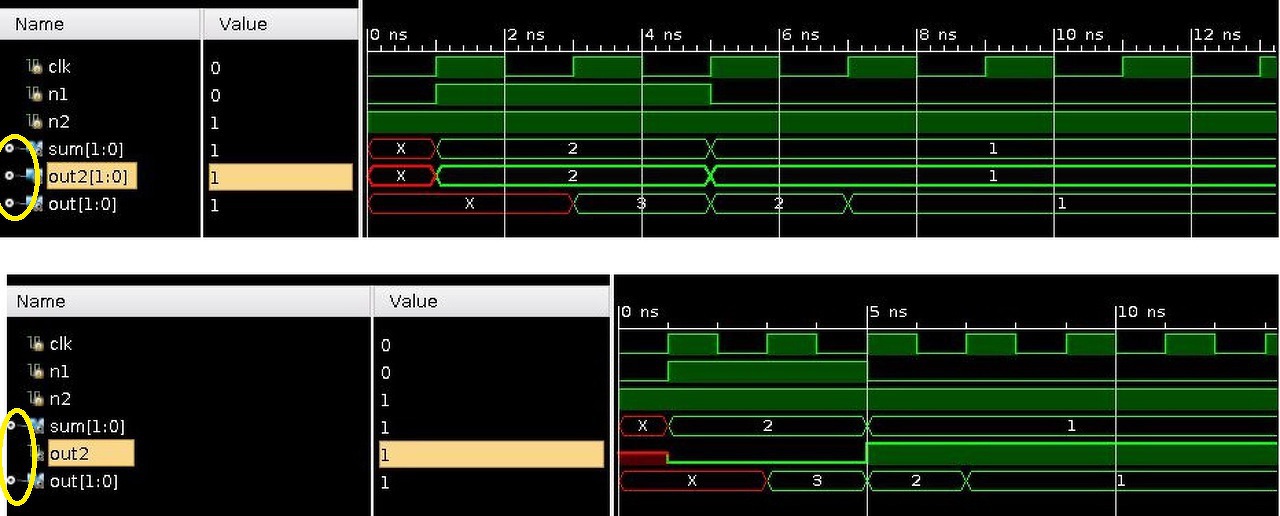1280x516 pixels.
Task: Click Value column header in bottom panel
Action: pos(413,301)
